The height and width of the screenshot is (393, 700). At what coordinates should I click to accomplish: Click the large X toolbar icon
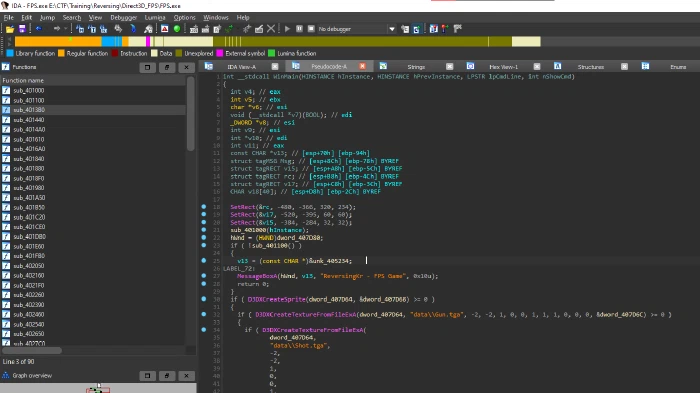(x=271, y=29)
